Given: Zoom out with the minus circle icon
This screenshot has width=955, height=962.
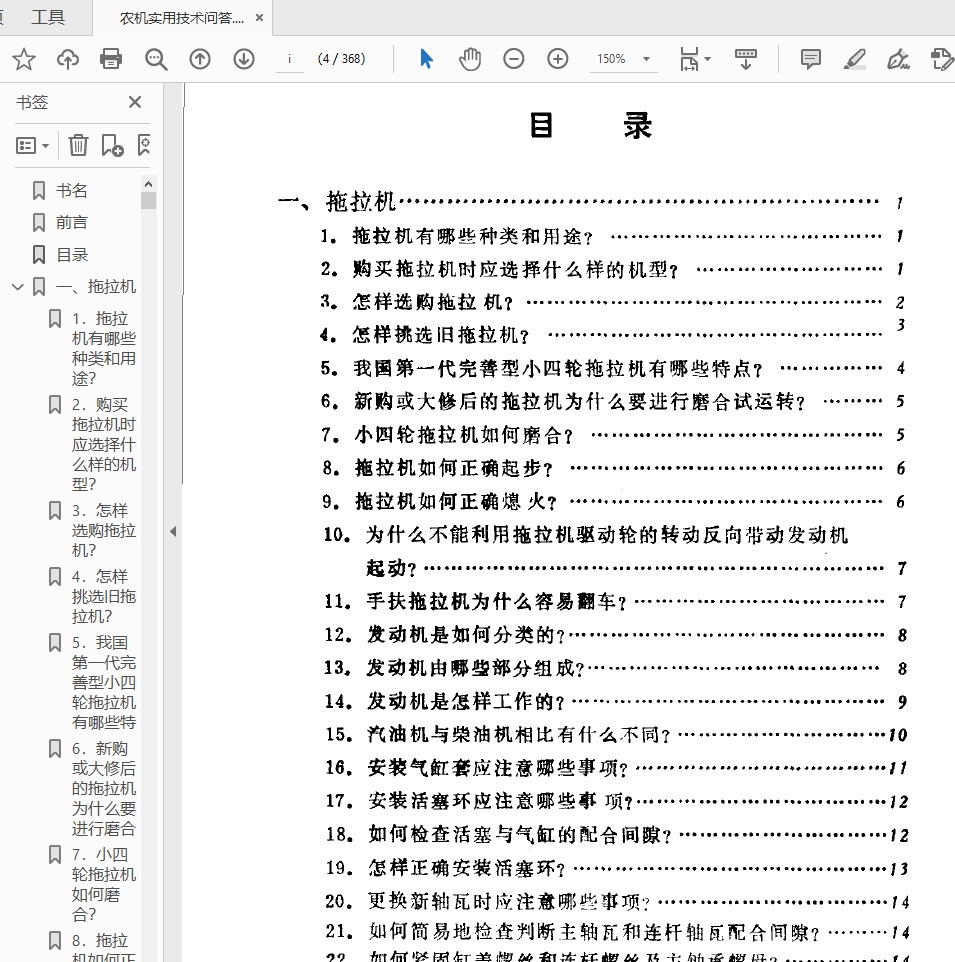Looking at the screenshot, I should pyautogui.click(x=514, y=59).
